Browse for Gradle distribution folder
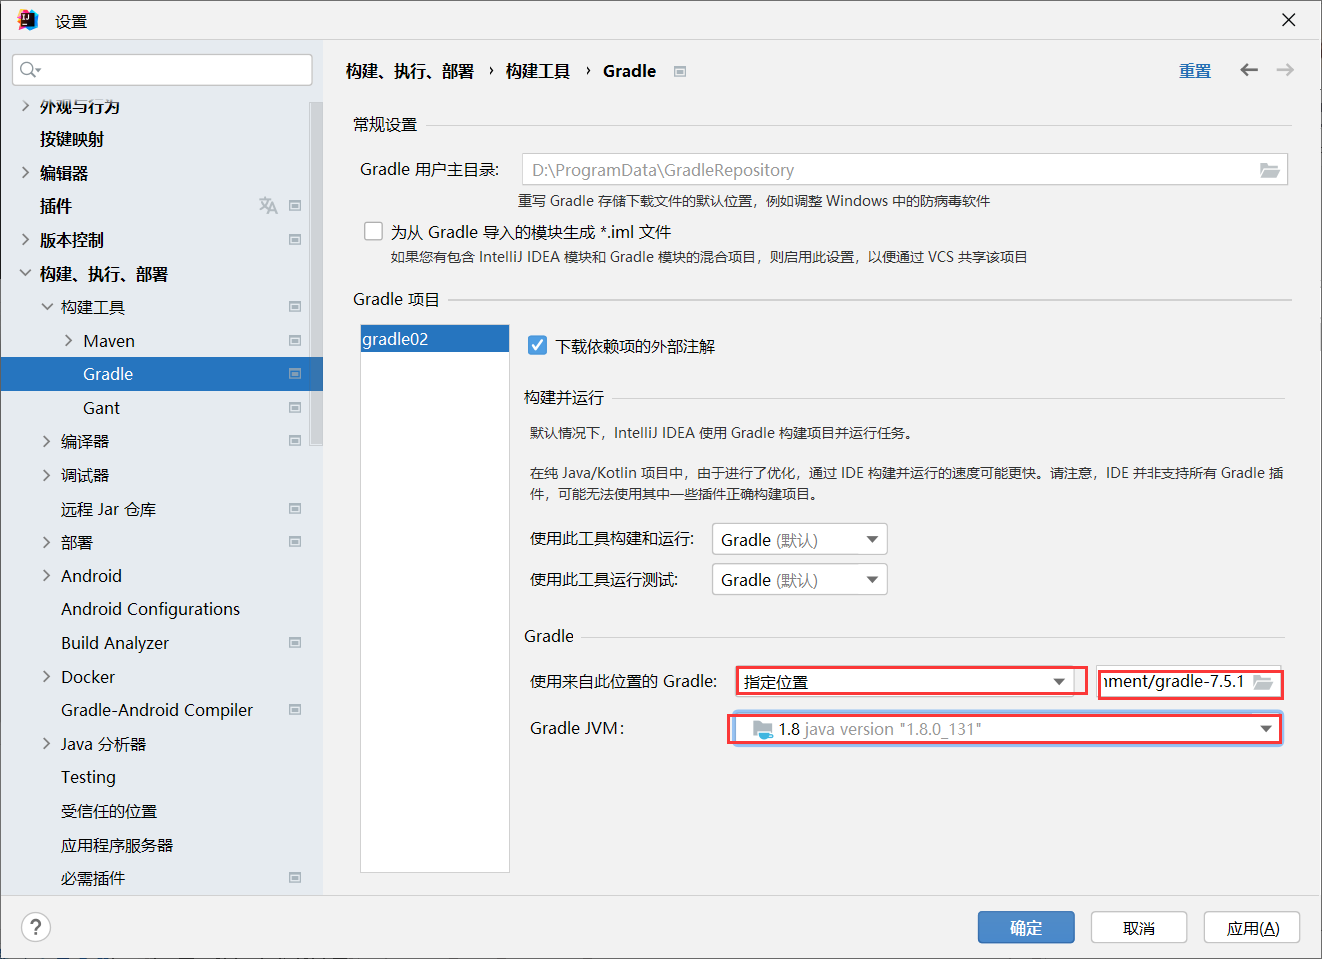This screenshot has width=1322, height=959. pos(1263,682)
